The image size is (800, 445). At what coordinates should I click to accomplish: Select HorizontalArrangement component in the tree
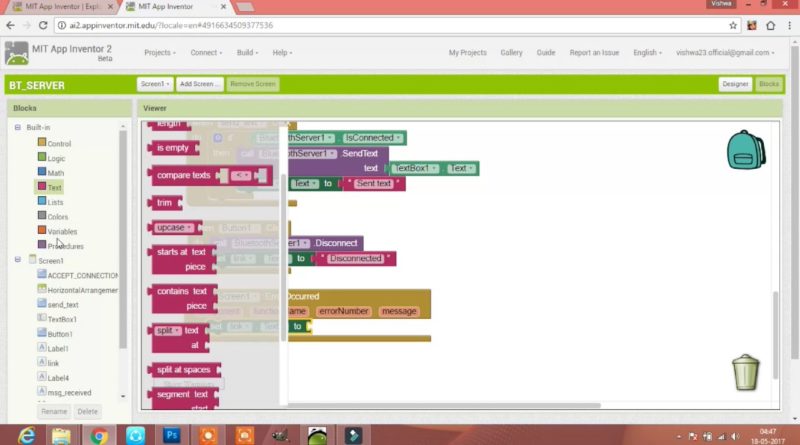[x=83, y=290]
